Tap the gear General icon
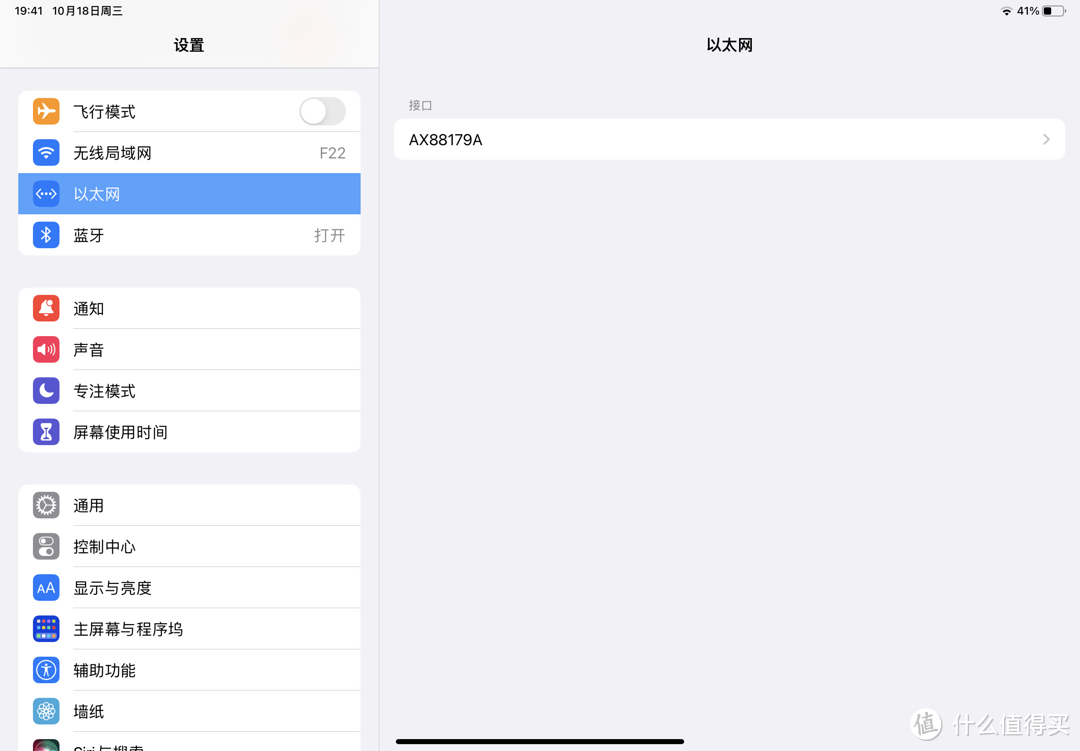The height and width of the screenshot is (751, 1080). coord(46,505)
